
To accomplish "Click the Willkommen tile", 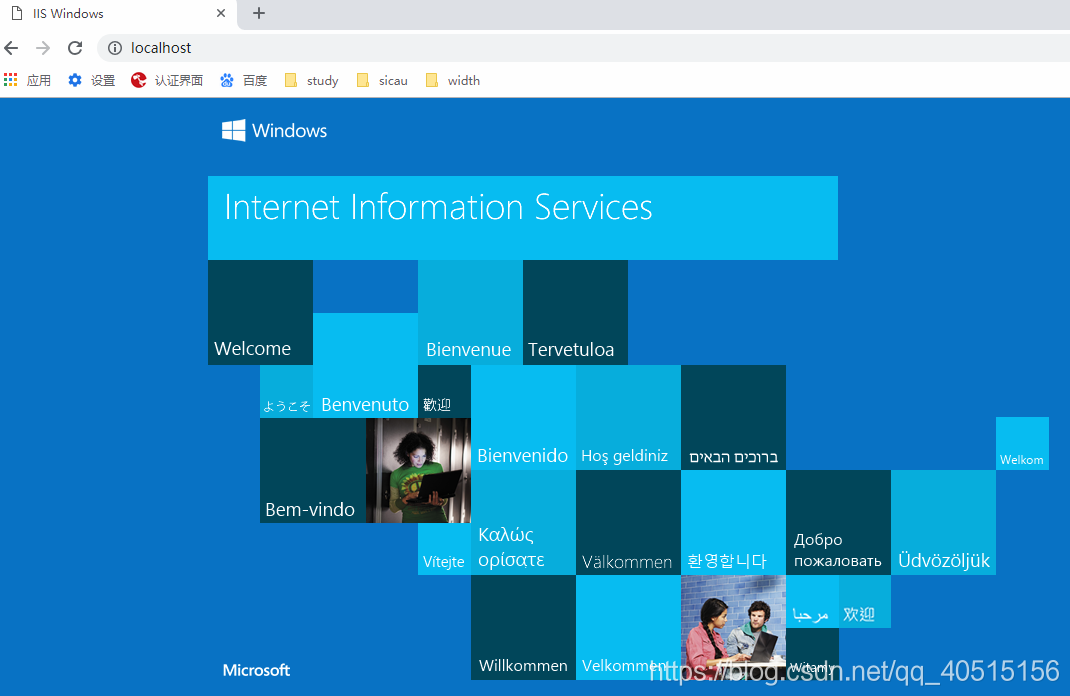I will tap(523, 628).
